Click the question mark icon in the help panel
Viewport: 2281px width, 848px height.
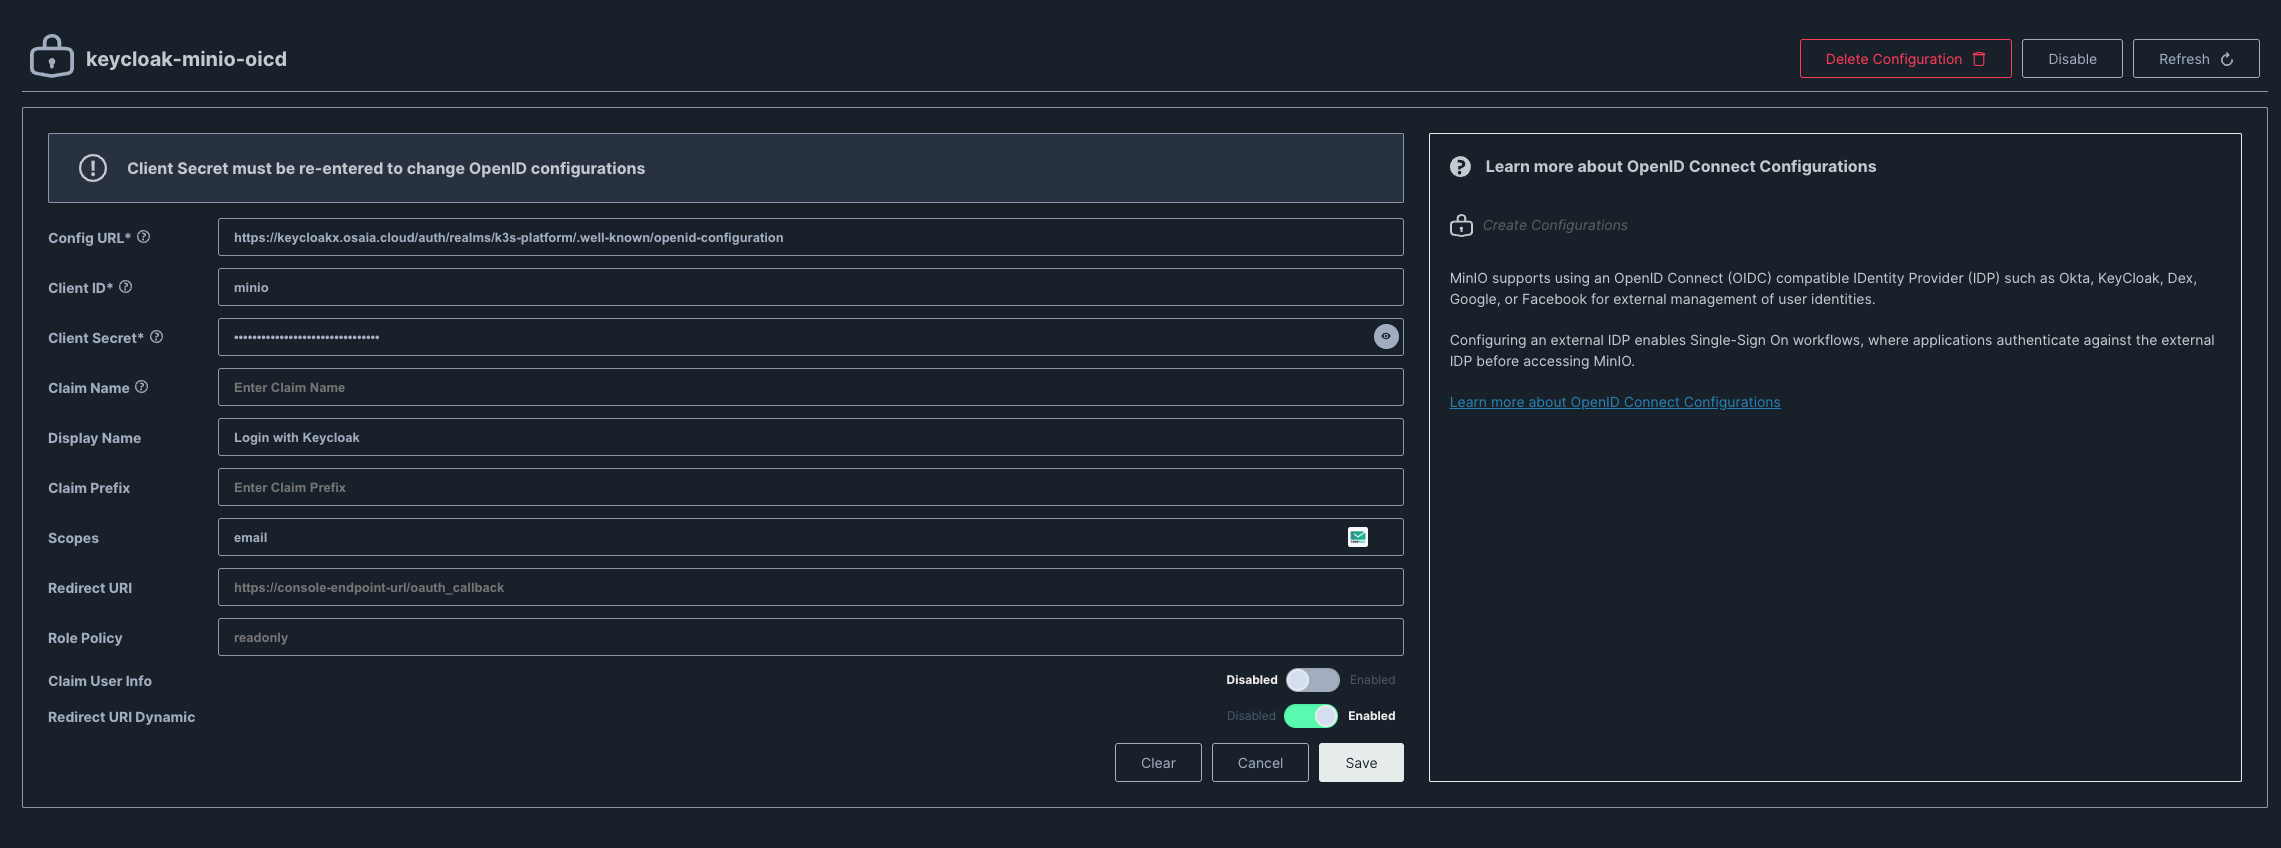coord(1460,167)
